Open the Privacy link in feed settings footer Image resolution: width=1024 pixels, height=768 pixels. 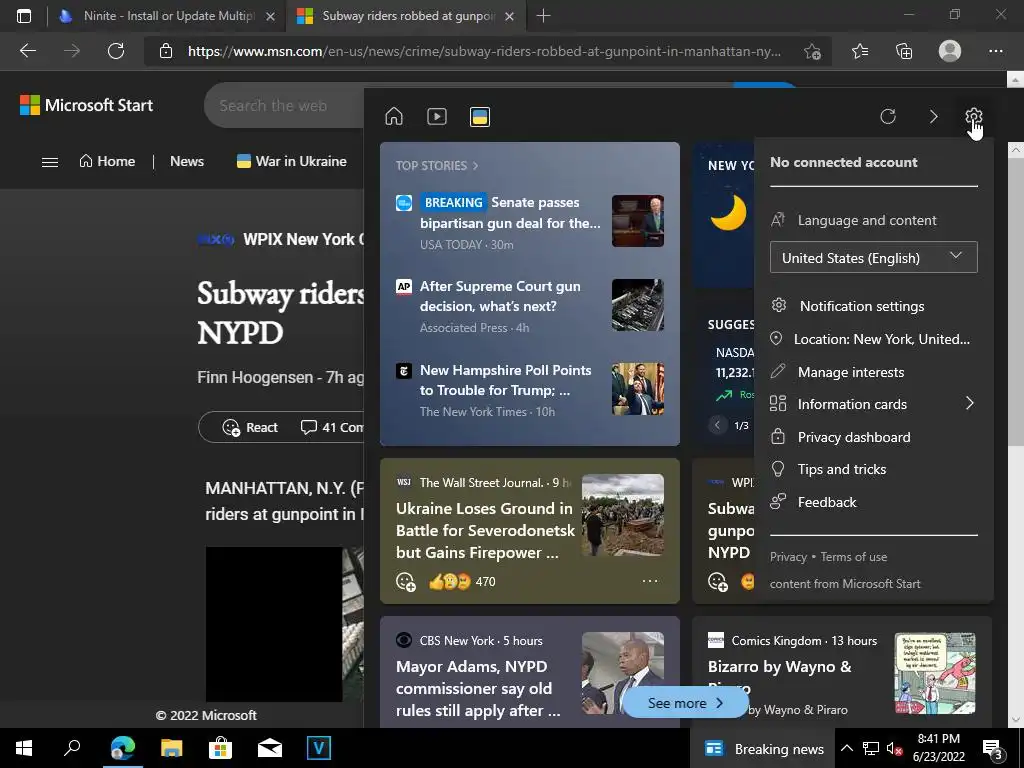coord(788,557)
